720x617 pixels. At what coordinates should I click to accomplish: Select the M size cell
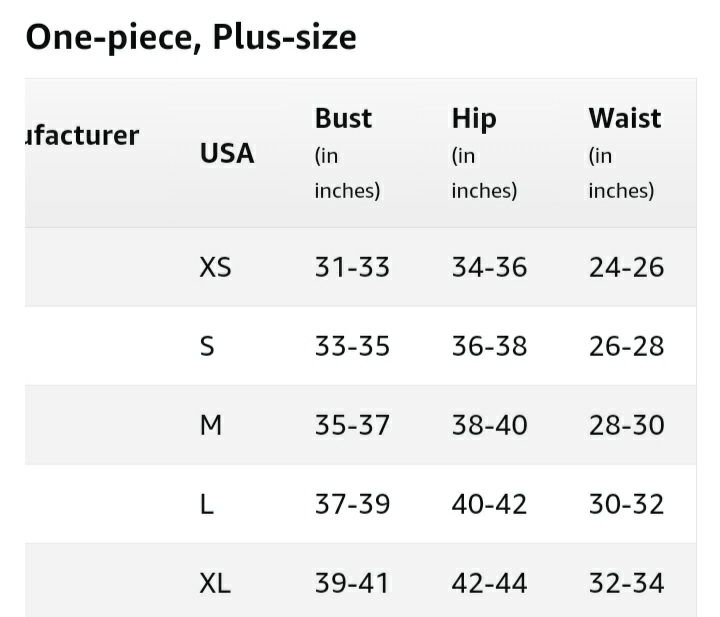211,425
